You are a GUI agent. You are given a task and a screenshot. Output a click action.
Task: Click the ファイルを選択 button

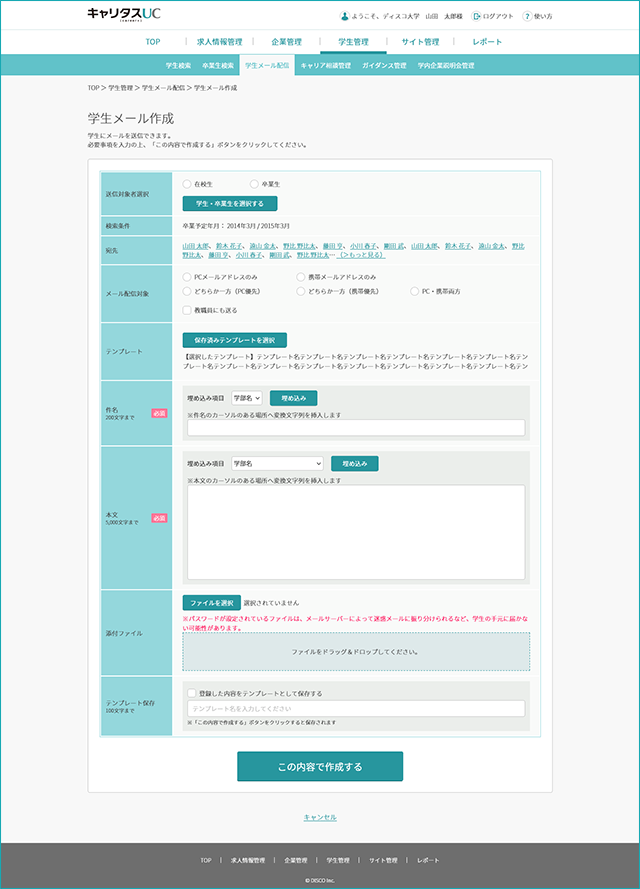(x=211, y=603)
